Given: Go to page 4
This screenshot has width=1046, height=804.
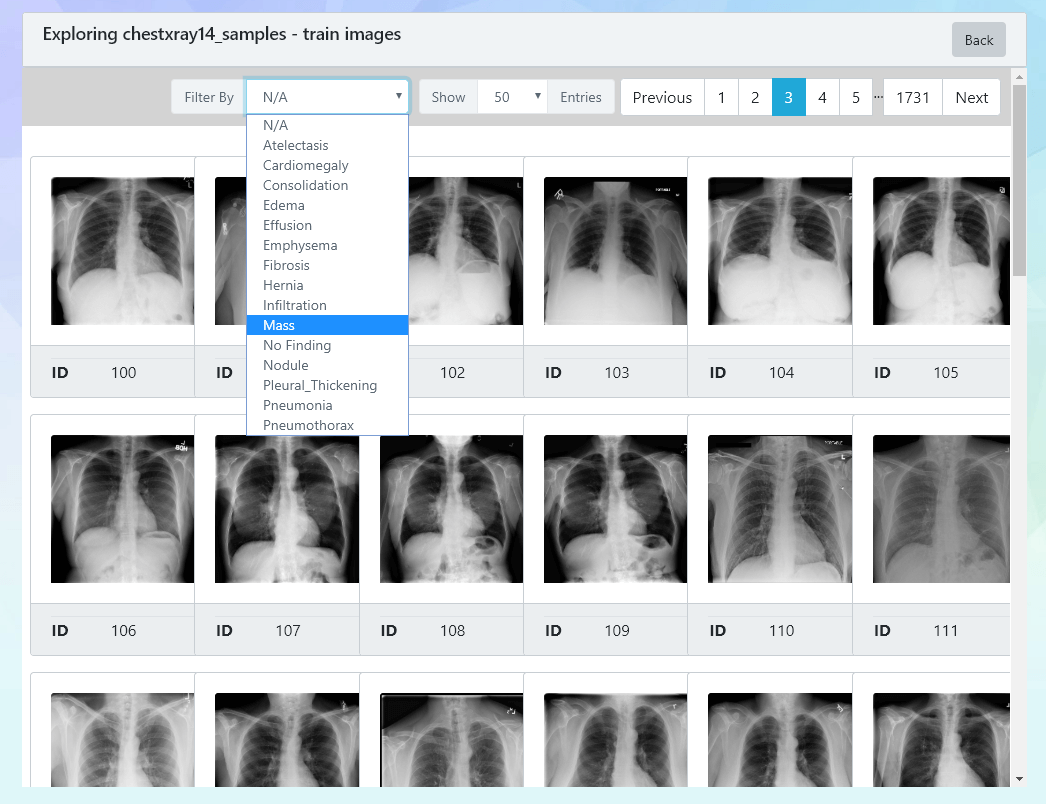Looking at the screenshot, I should tap(823, 97).
